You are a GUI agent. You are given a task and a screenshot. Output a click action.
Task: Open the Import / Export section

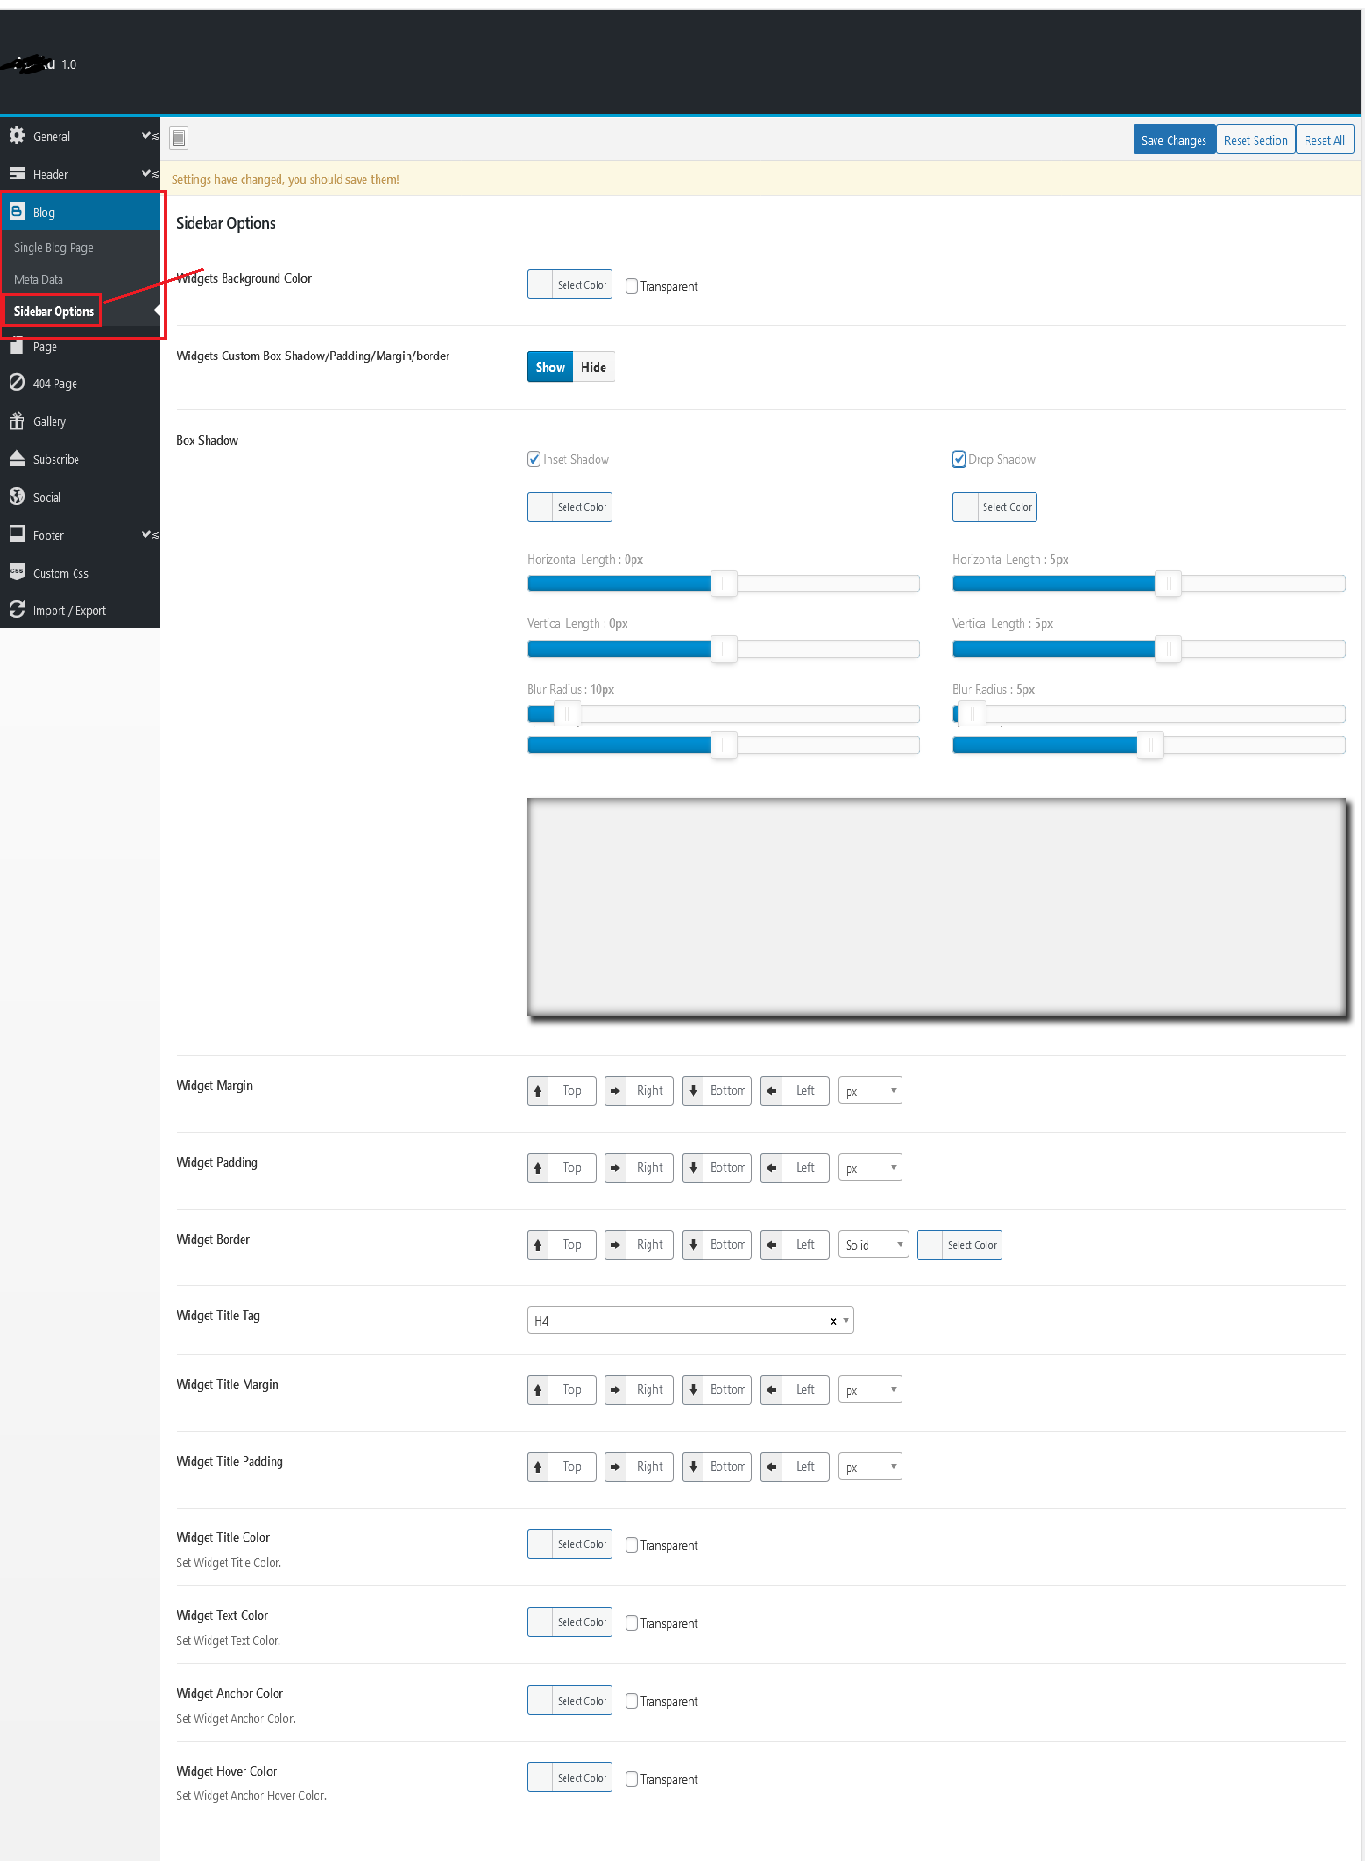tap(80, 610)
